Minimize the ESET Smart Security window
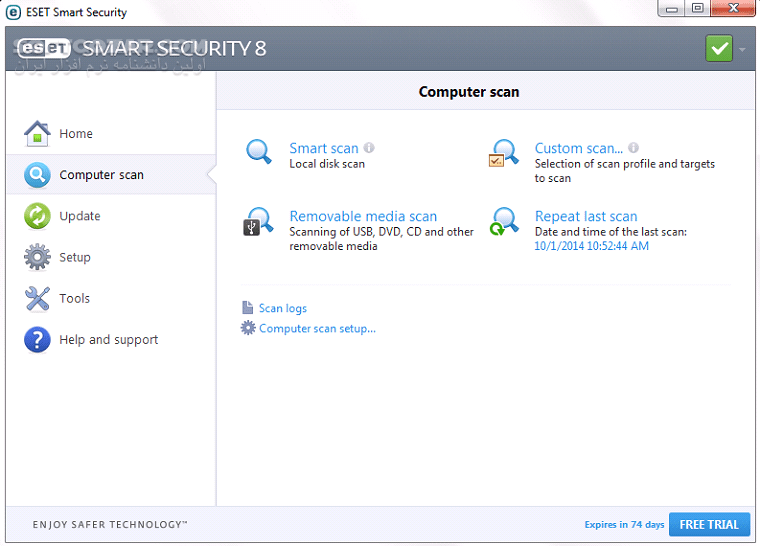 click(671, 8)
